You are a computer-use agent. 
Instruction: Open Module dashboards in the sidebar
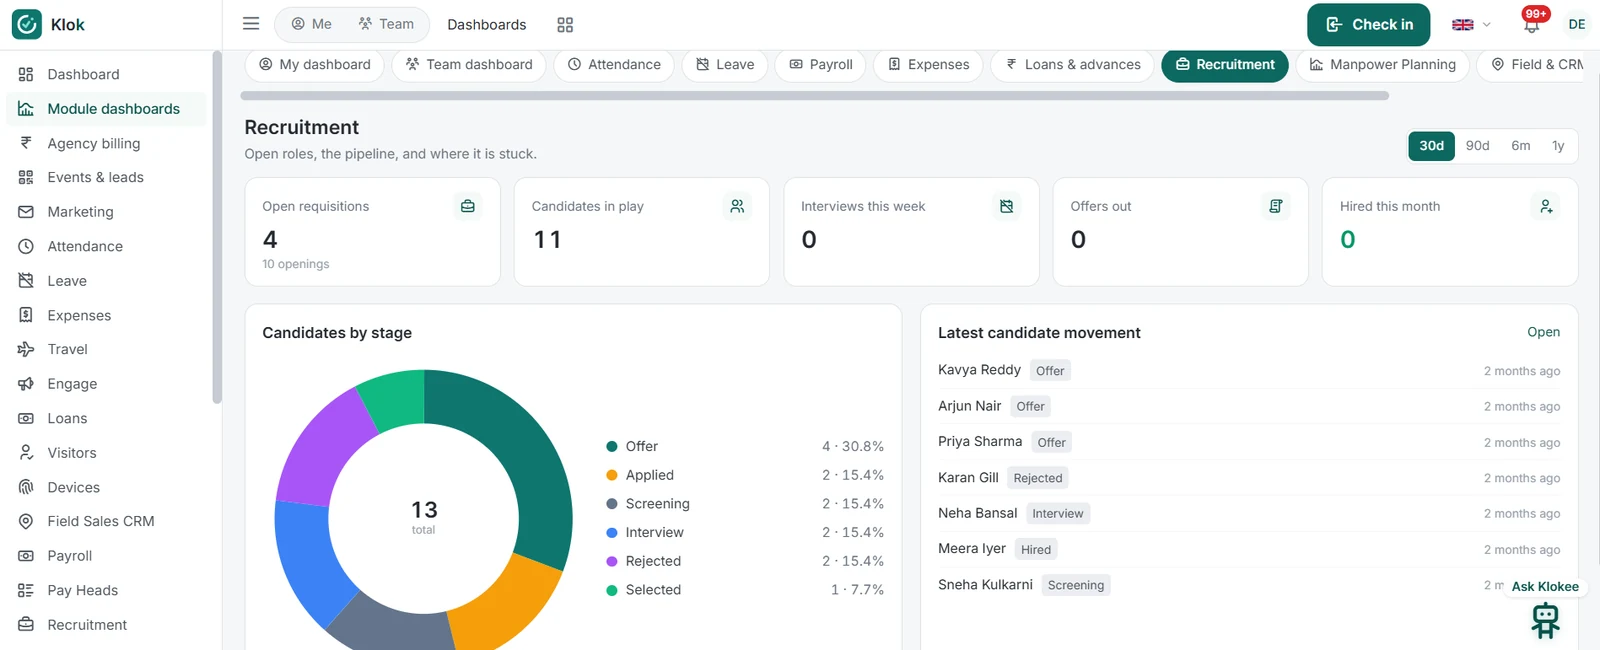[x=106, y=108]
